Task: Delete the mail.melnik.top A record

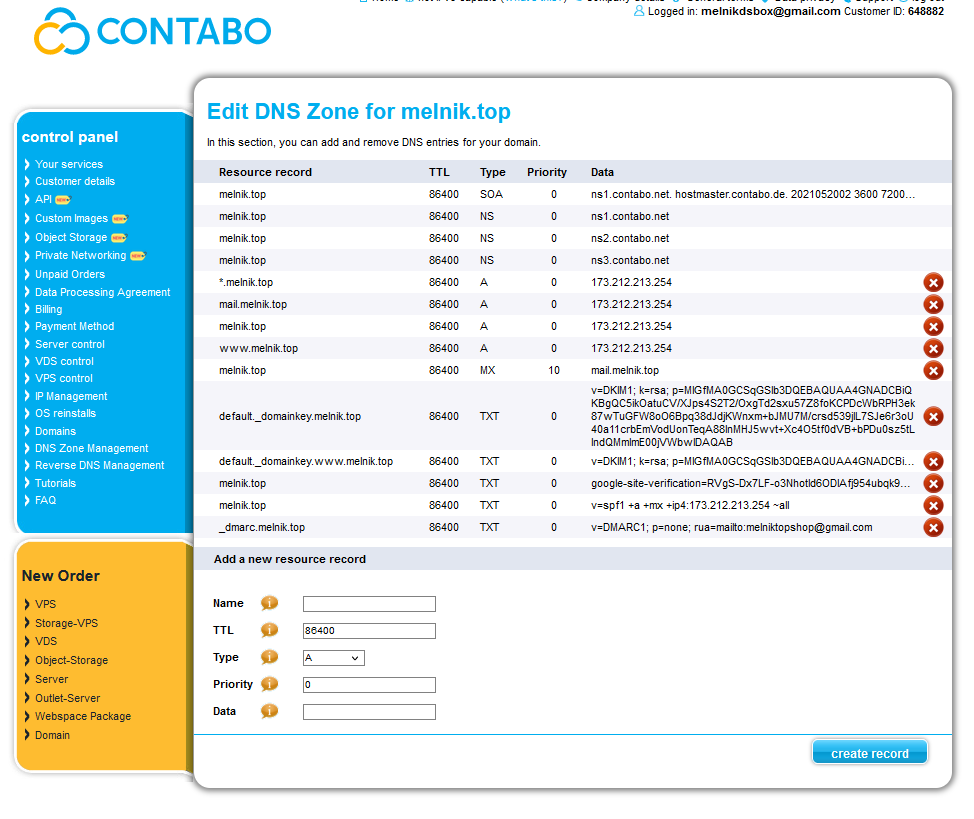Action: (933, 304)
